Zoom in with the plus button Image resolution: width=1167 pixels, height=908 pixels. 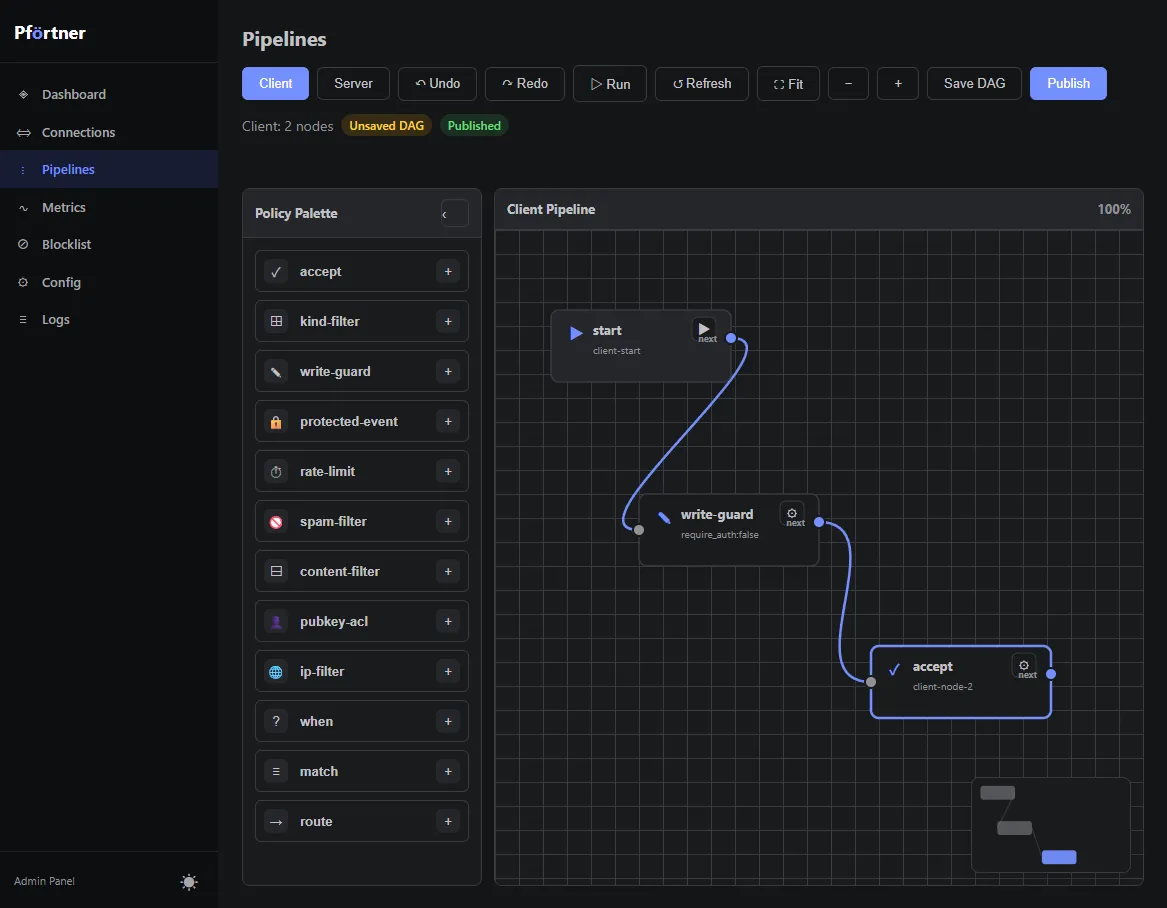[898, 83]
